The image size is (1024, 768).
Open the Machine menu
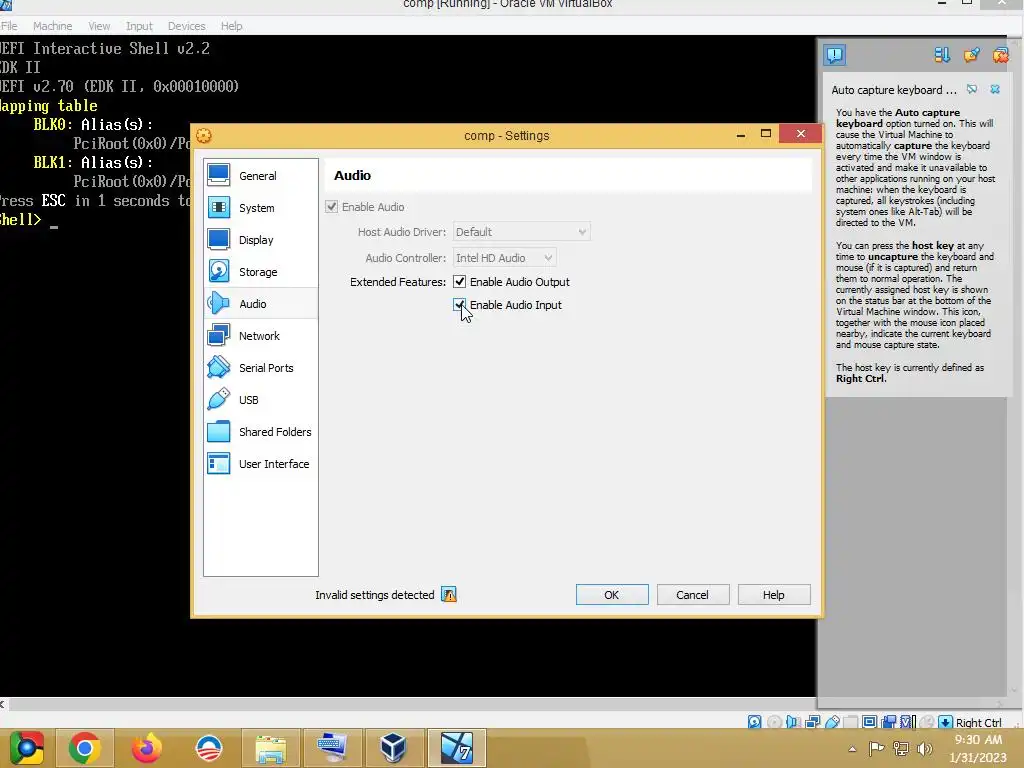pyautogui.click(x=53, y=26)
